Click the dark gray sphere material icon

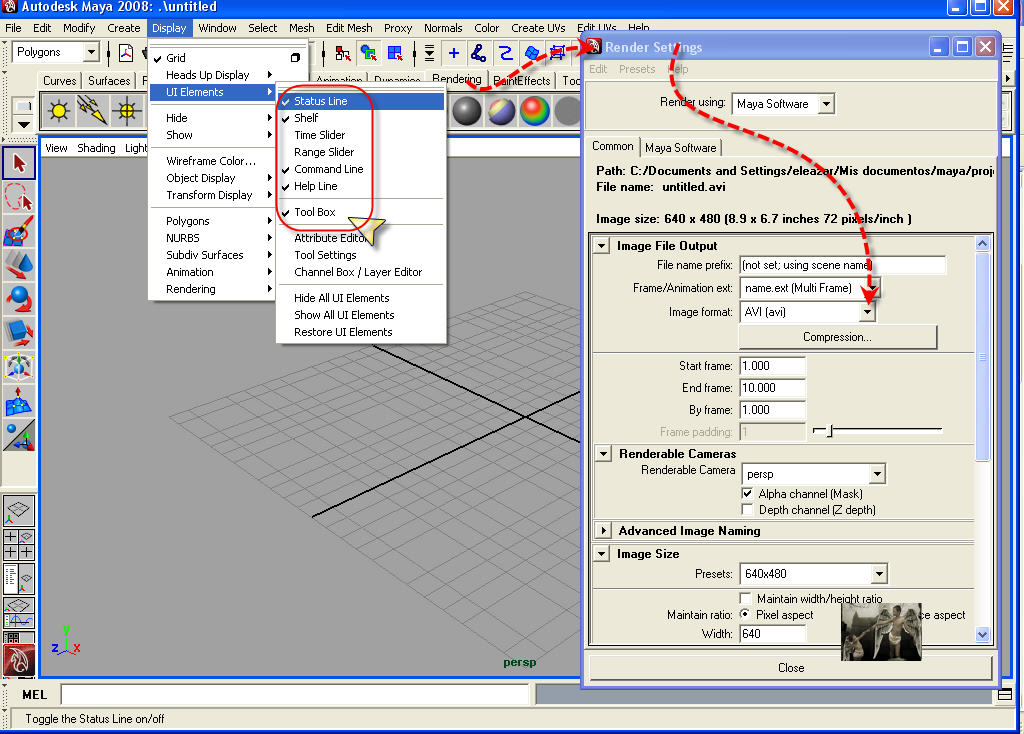[x=466, y=111]
